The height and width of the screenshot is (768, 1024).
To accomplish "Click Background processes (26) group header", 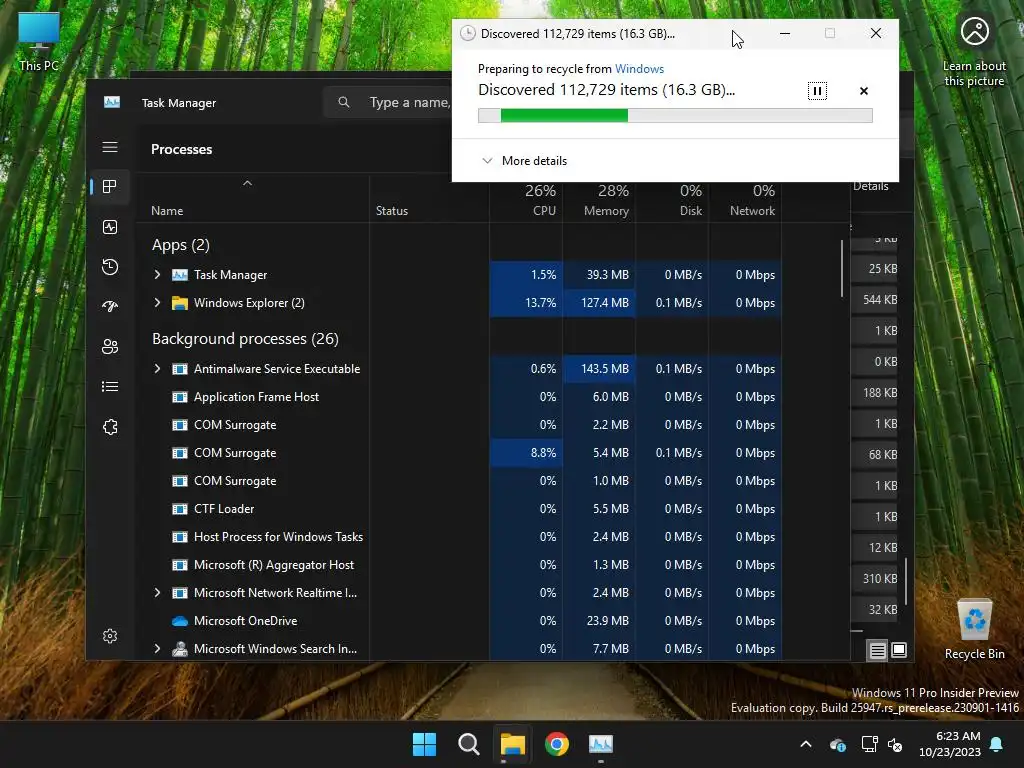I will (x=246, y=339).
